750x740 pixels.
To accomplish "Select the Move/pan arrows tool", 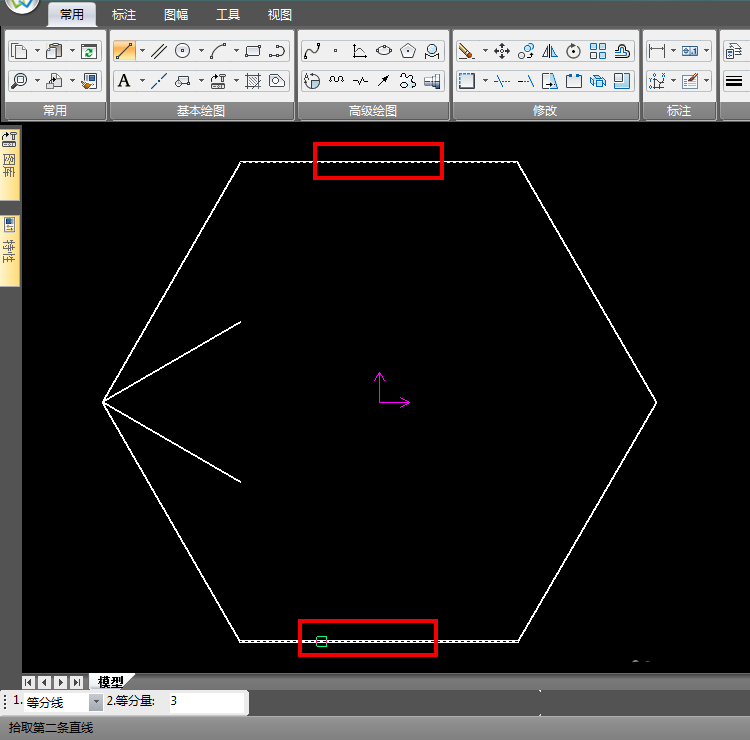I will click(x=502, y=51).
